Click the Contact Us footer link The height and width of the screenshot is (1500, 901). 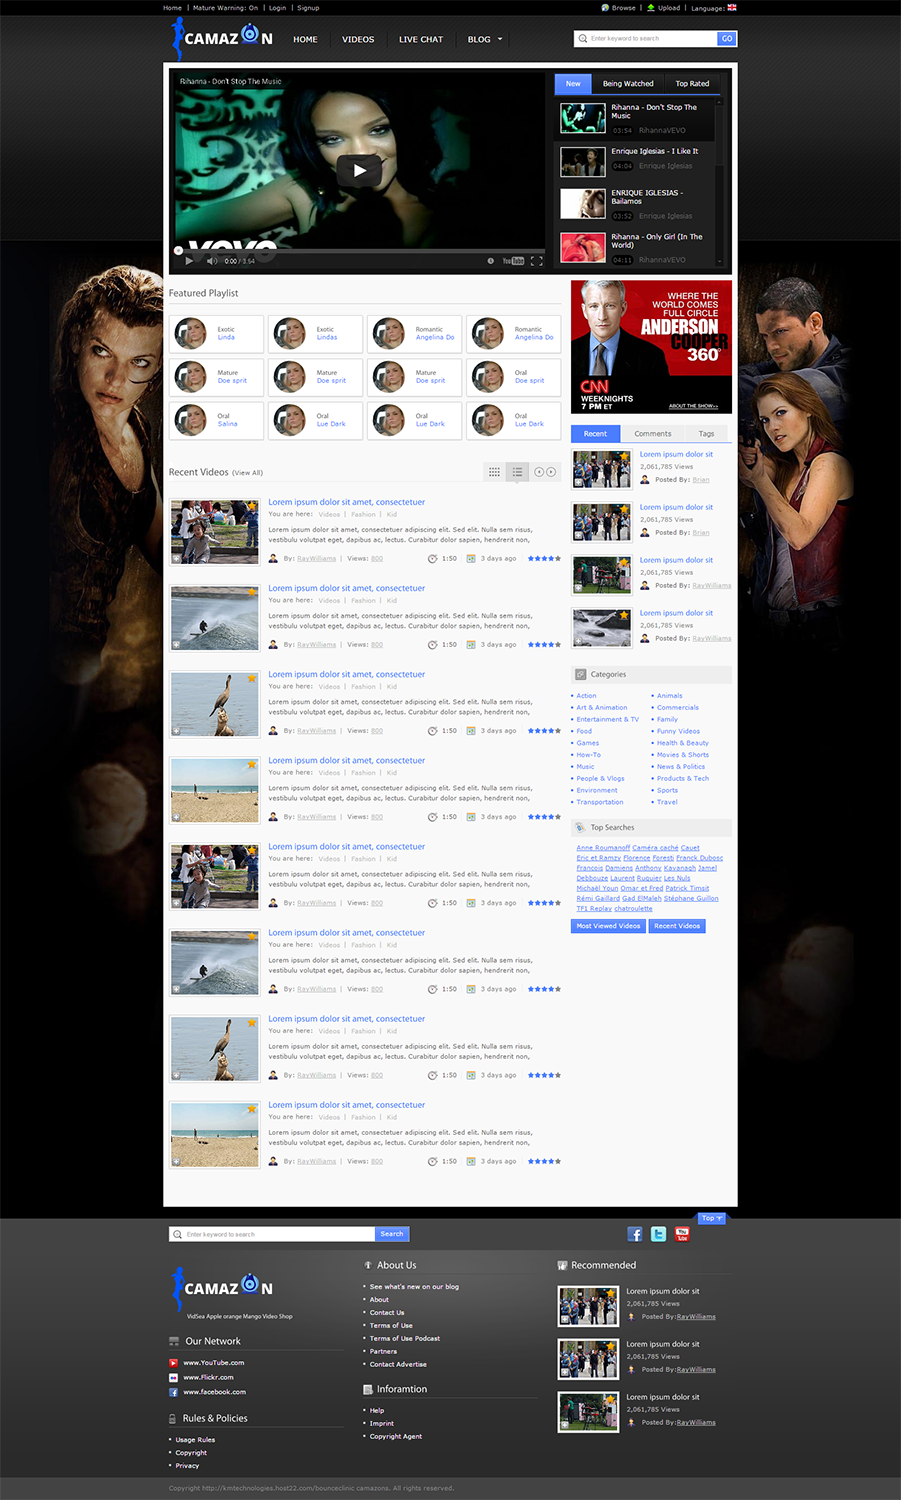pos(387,1312)
